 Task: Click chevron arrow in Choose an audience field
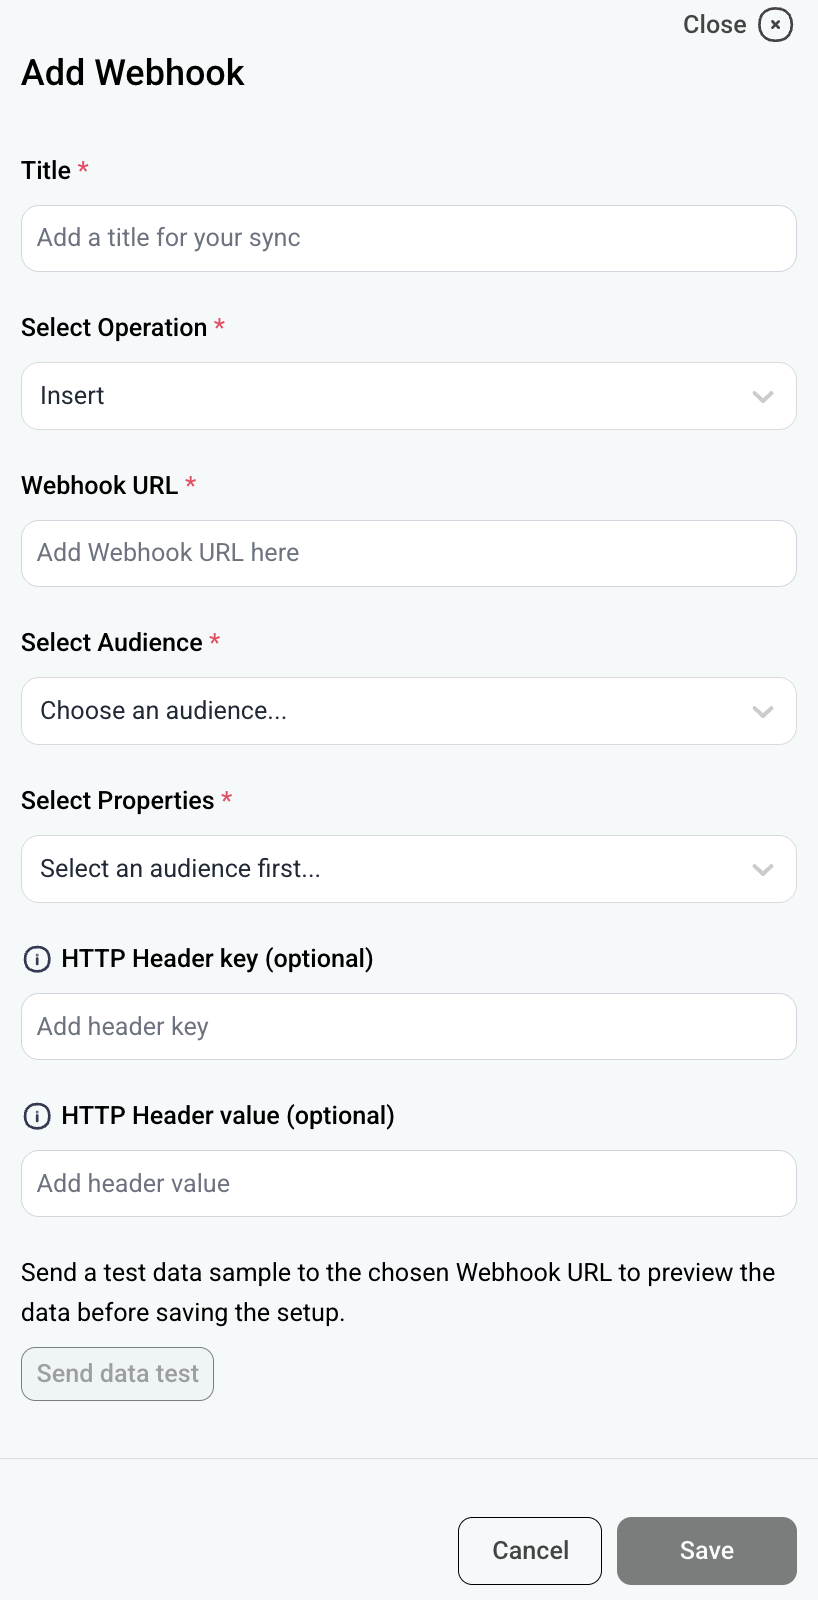point(763,712)
